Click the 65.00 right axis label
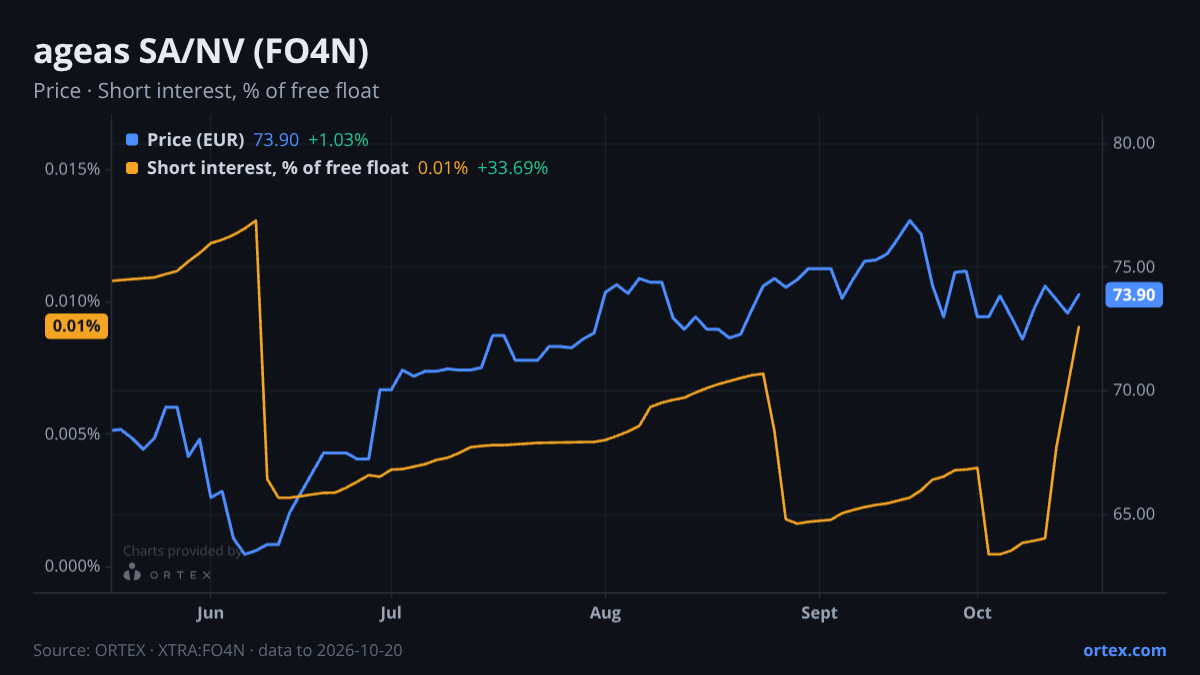 coord(1134,514)
